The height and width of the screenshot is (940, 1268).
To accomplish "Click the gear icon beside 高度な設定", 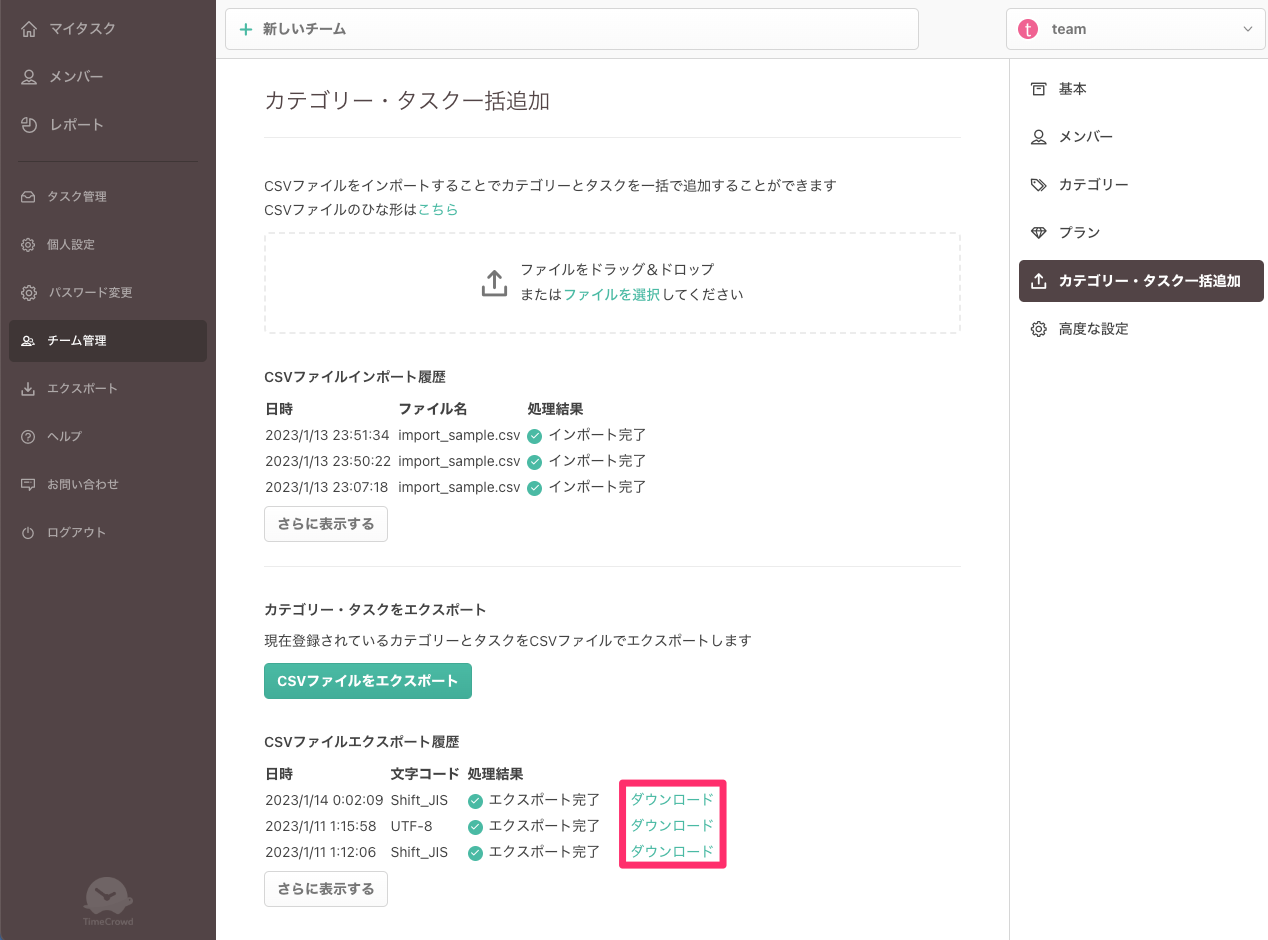I will click(1039, 329).
